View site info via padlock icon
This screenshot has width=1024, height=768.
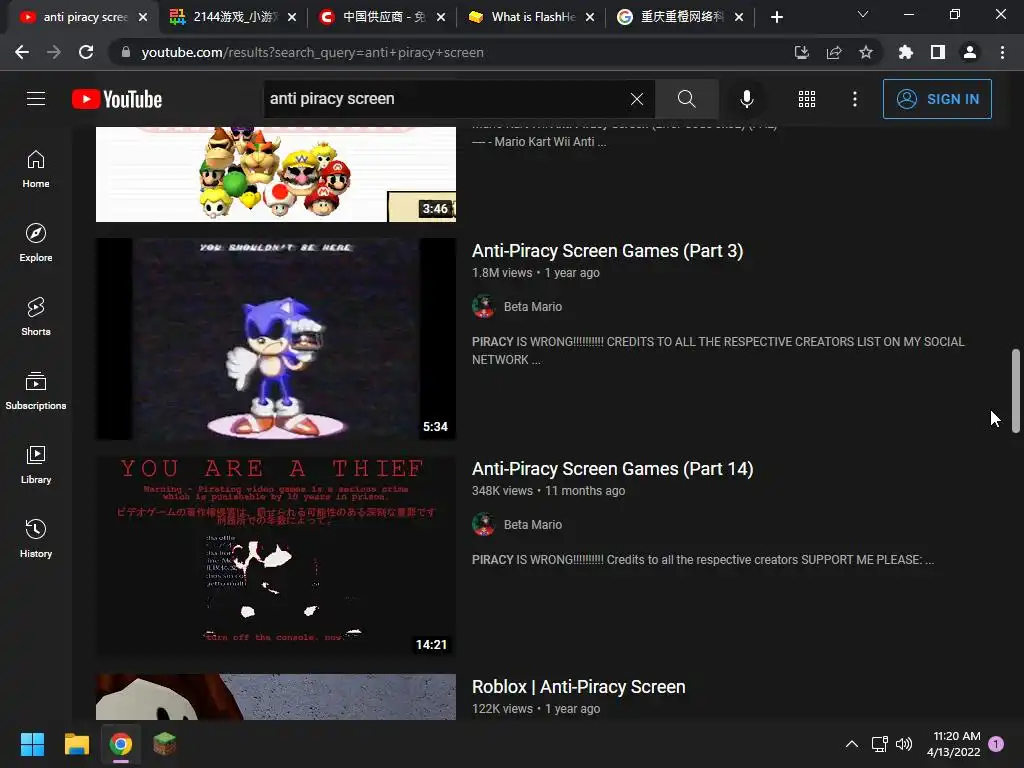126,52
